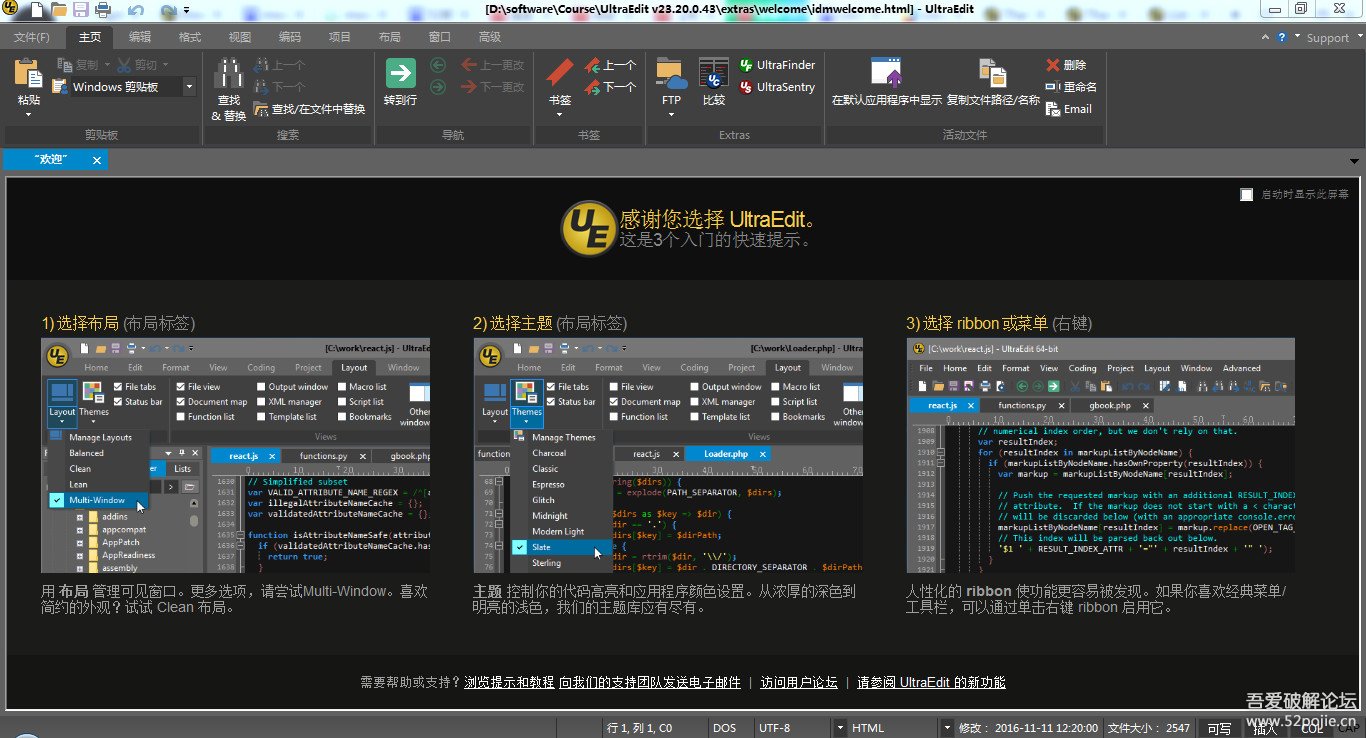Click the green Back navigation circle arrow
This screenshot has width=1366, height=738.
438,65
